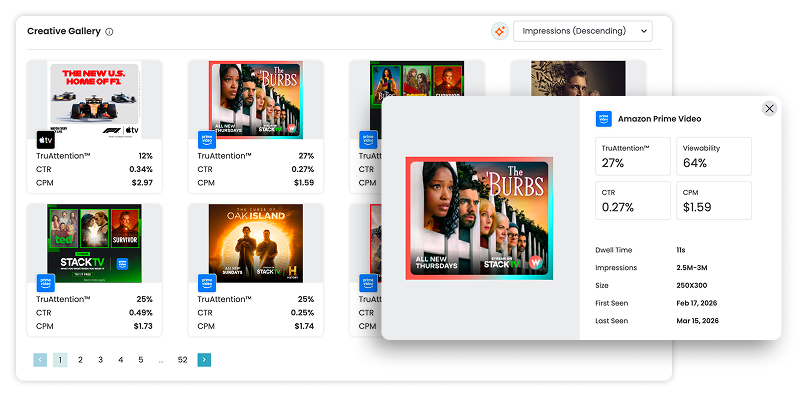Click the Last Seen Mar 15, 2026 date
Screen dimensions: 800x400
tap(697, 321)
